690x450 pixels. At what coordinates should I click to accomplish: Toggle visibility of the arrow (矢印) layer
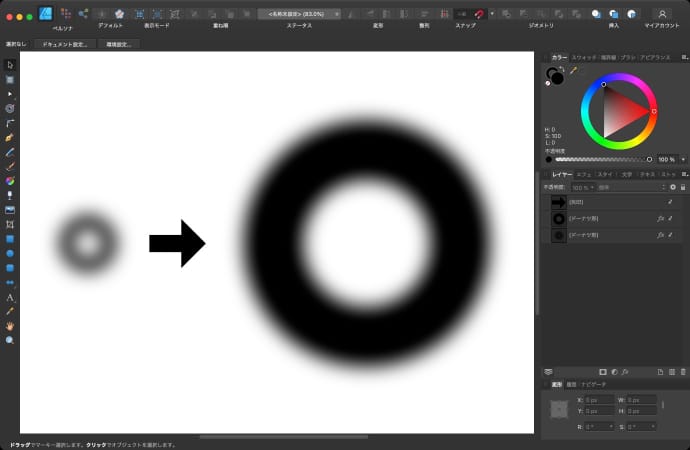coord(670,201)
